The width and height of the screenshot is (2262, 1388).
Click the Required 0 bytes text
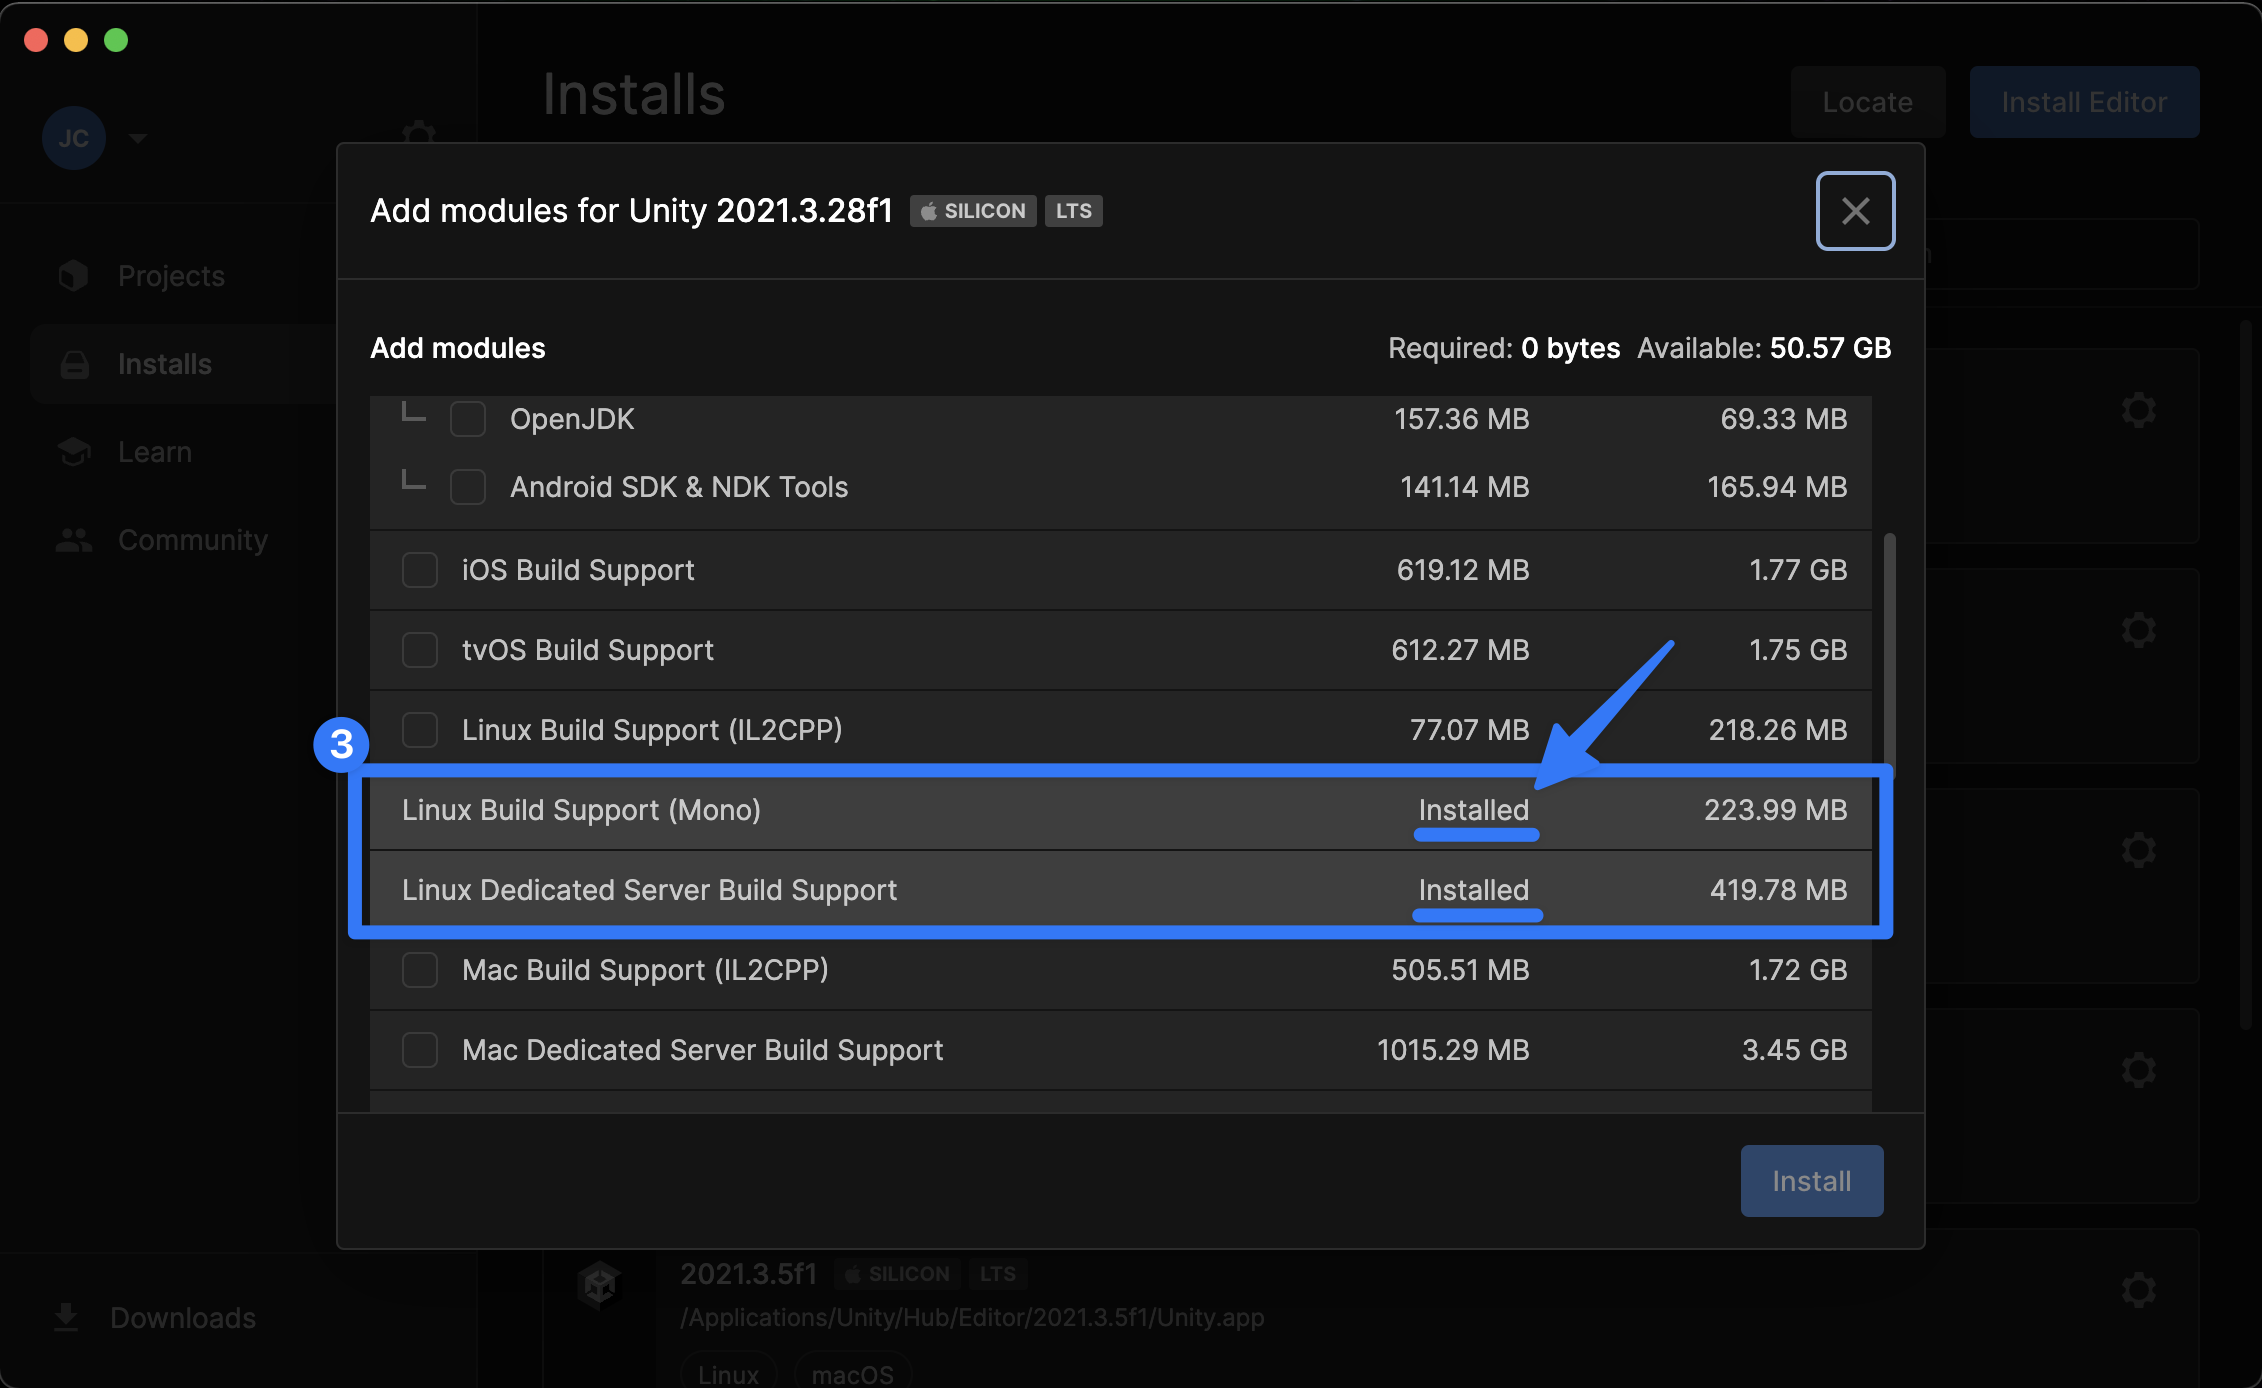click(x=1504, y=348)
